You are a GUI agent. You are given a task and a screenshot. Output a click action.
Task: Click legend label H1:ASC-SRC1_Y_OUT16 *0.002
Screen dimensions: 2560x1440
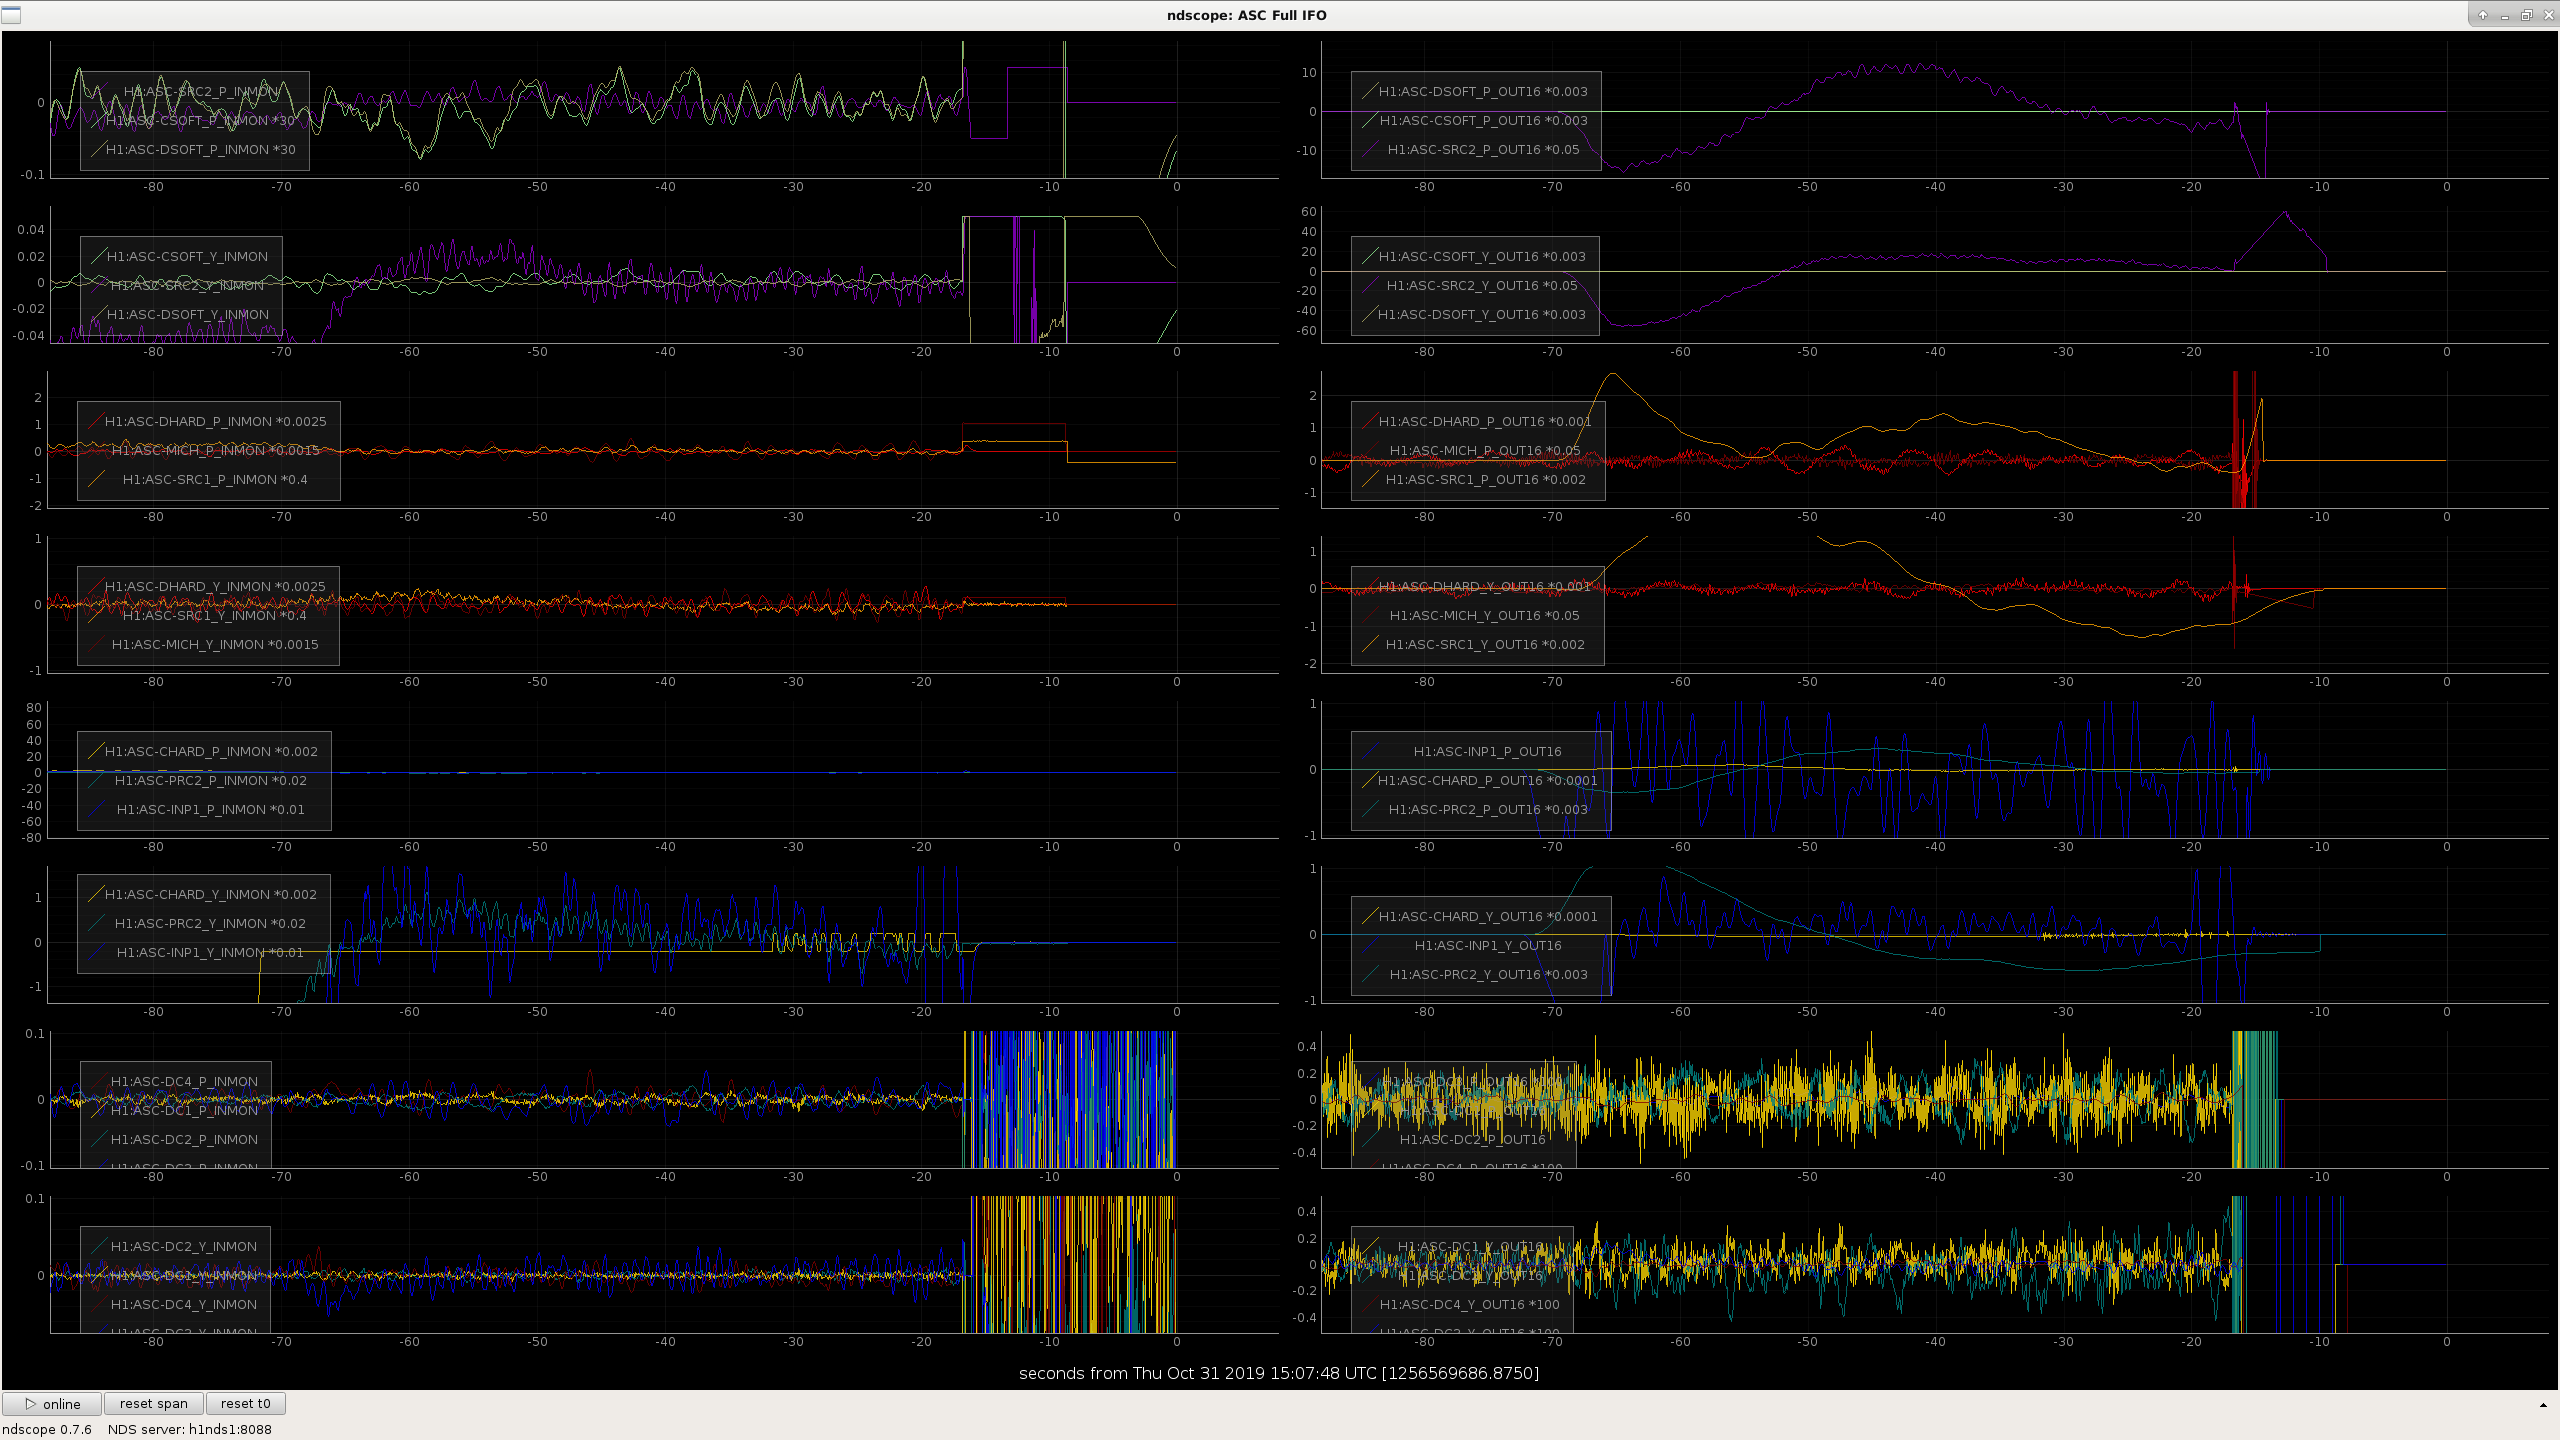point(1485,645)
